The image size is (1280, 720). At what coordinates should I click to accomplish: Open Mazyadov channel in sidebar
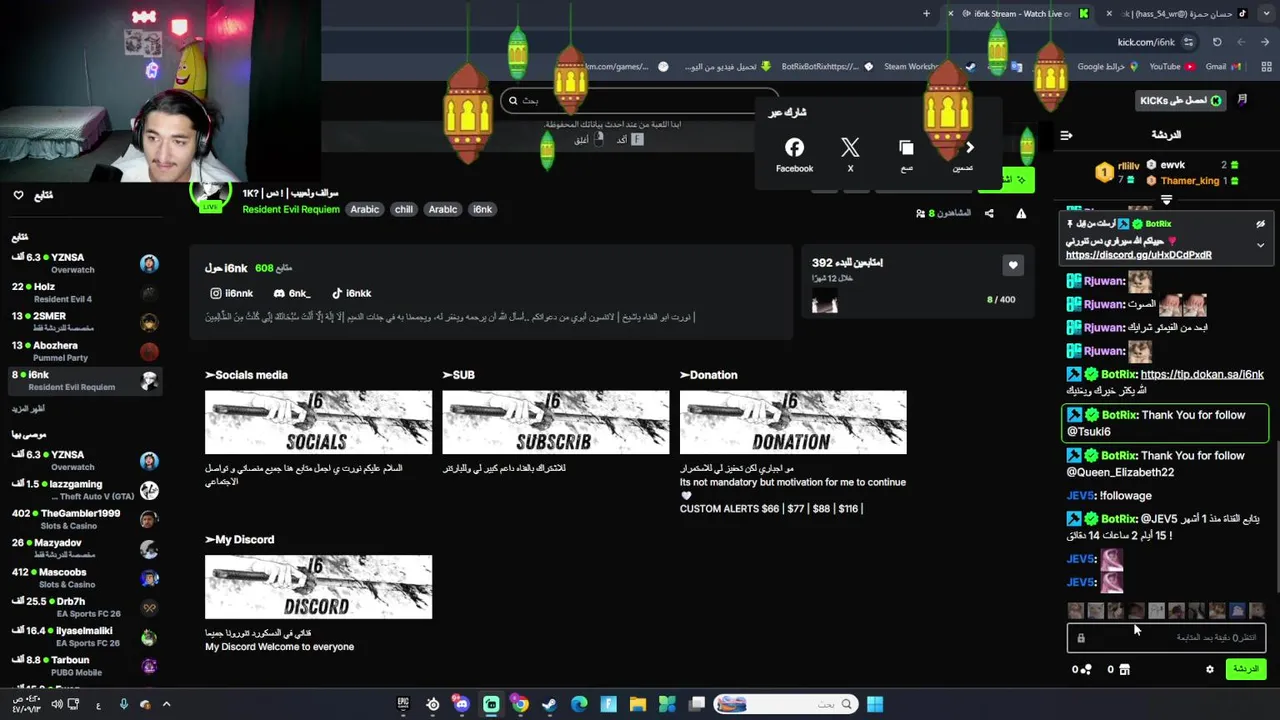pos(85,548)
